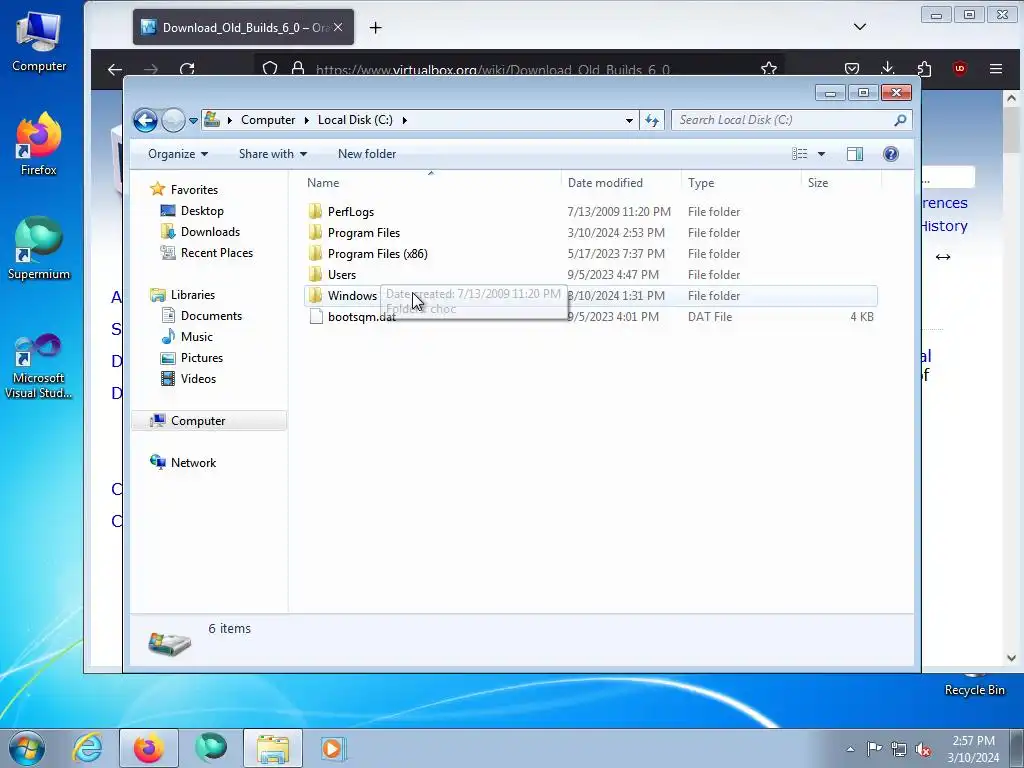The height and width of the screenshot is (768, 1024).
Task: Sort by Date modified column
Action: point(620,183)
